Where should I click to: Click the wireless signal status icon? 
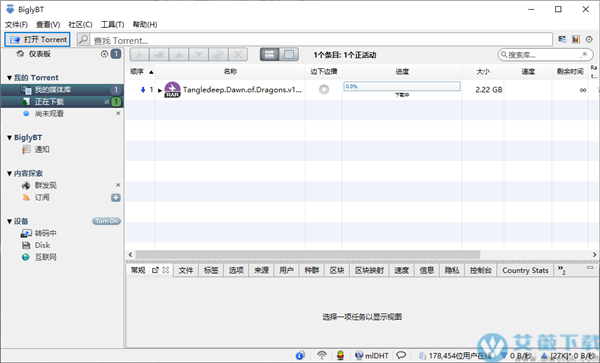pyautogui.click(x=322, y=356)
